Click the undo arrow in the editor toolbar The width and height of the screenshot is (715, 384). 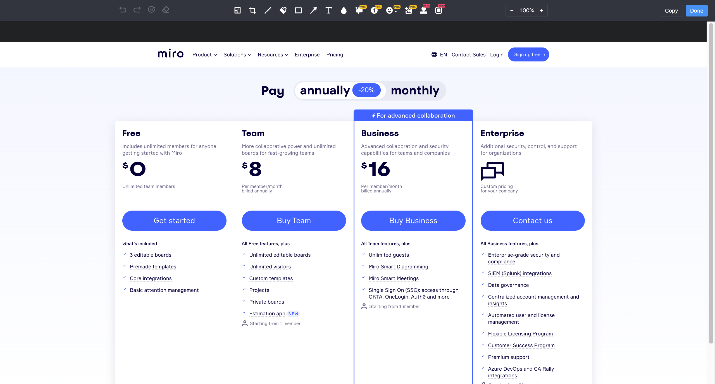pyautogui.click(x=122, y=10)
